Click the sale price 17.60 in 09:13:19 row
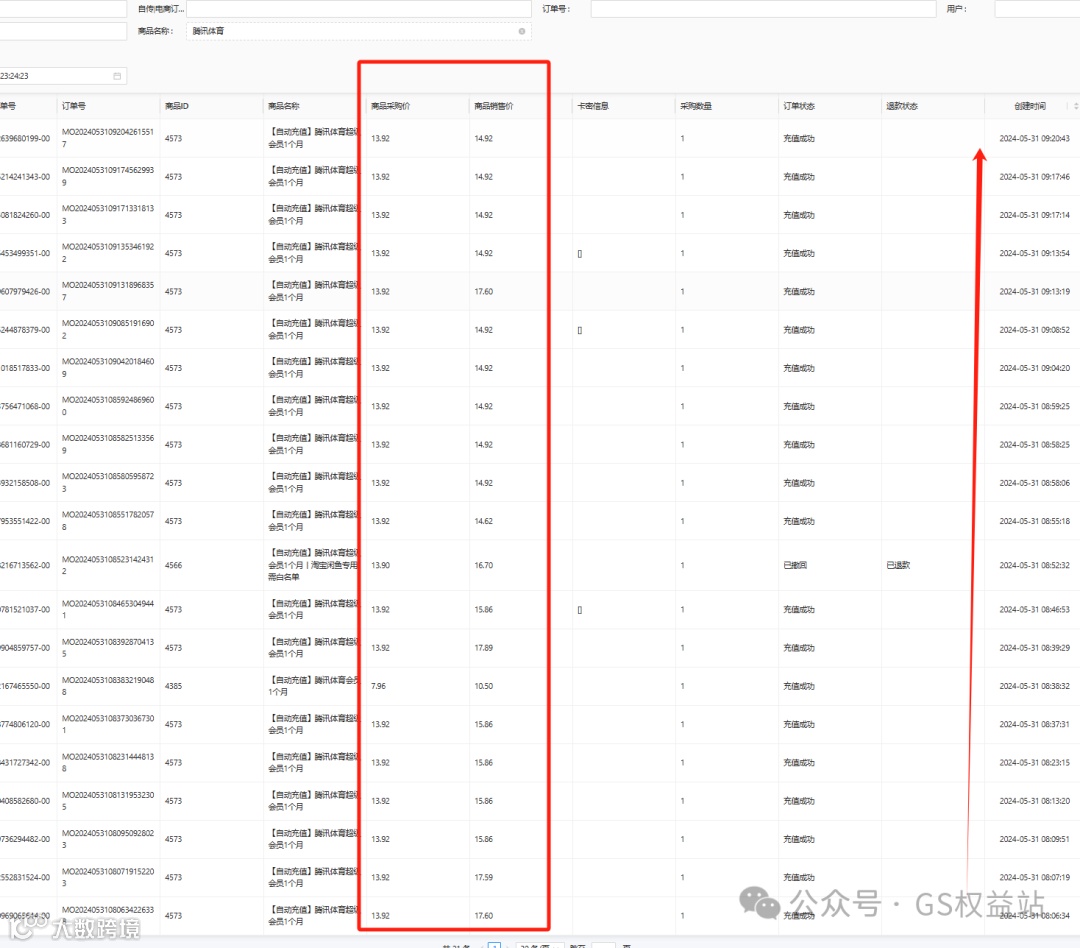The height and width of the screenshot is (948, 1080). pos(484,291)
